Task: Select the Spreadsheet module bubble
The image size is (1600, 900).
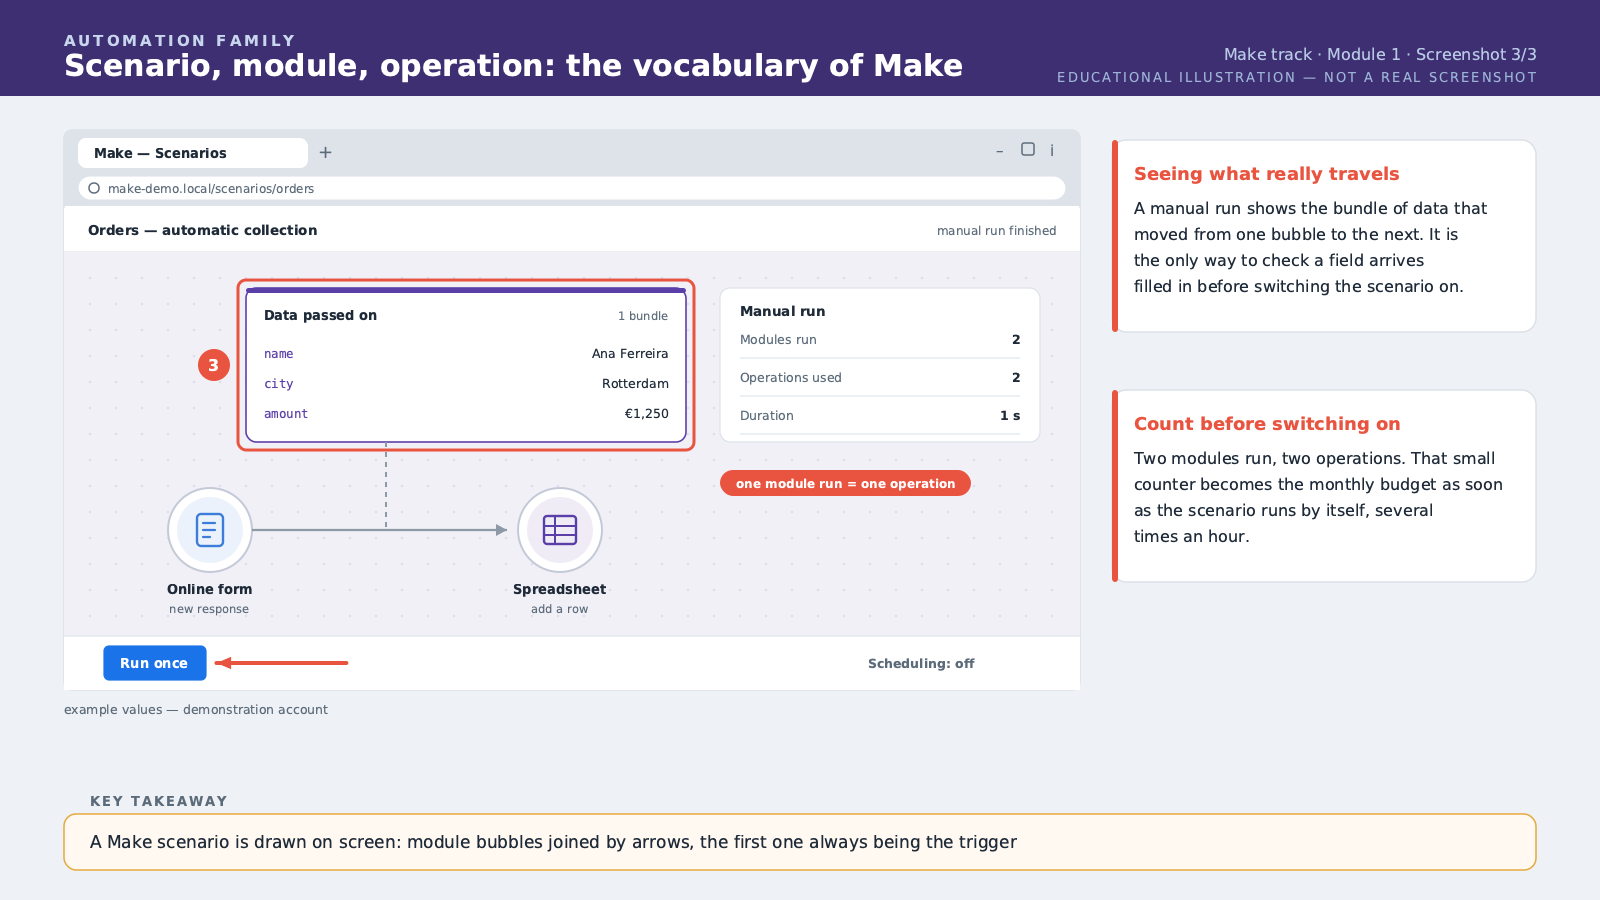Action: (x=560, y=530)
